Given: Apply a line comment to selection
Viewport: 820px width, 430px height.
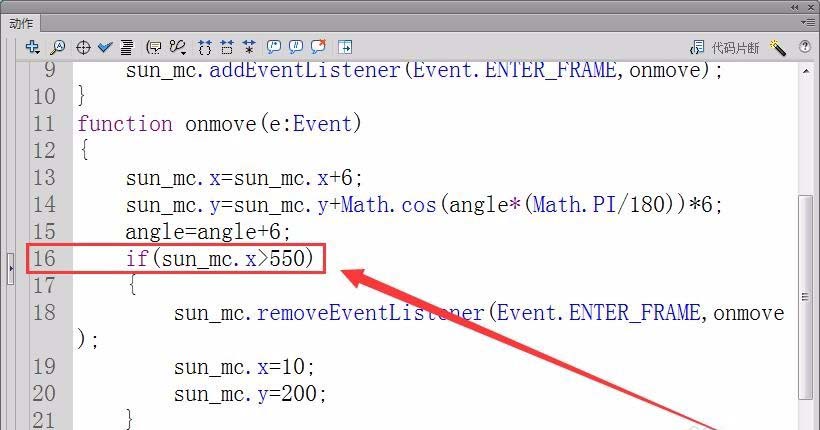Looking at the screenshot, I should pos(296,47).
